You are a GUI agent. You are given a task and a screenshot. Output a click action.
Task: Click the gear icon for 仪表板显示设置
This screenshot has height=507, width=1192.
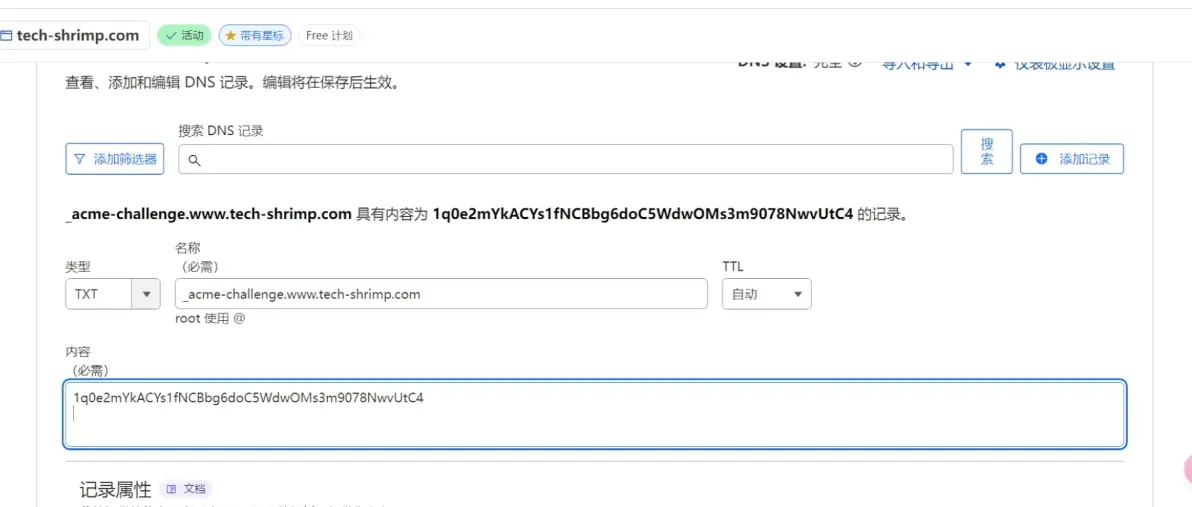[1000, 65]
